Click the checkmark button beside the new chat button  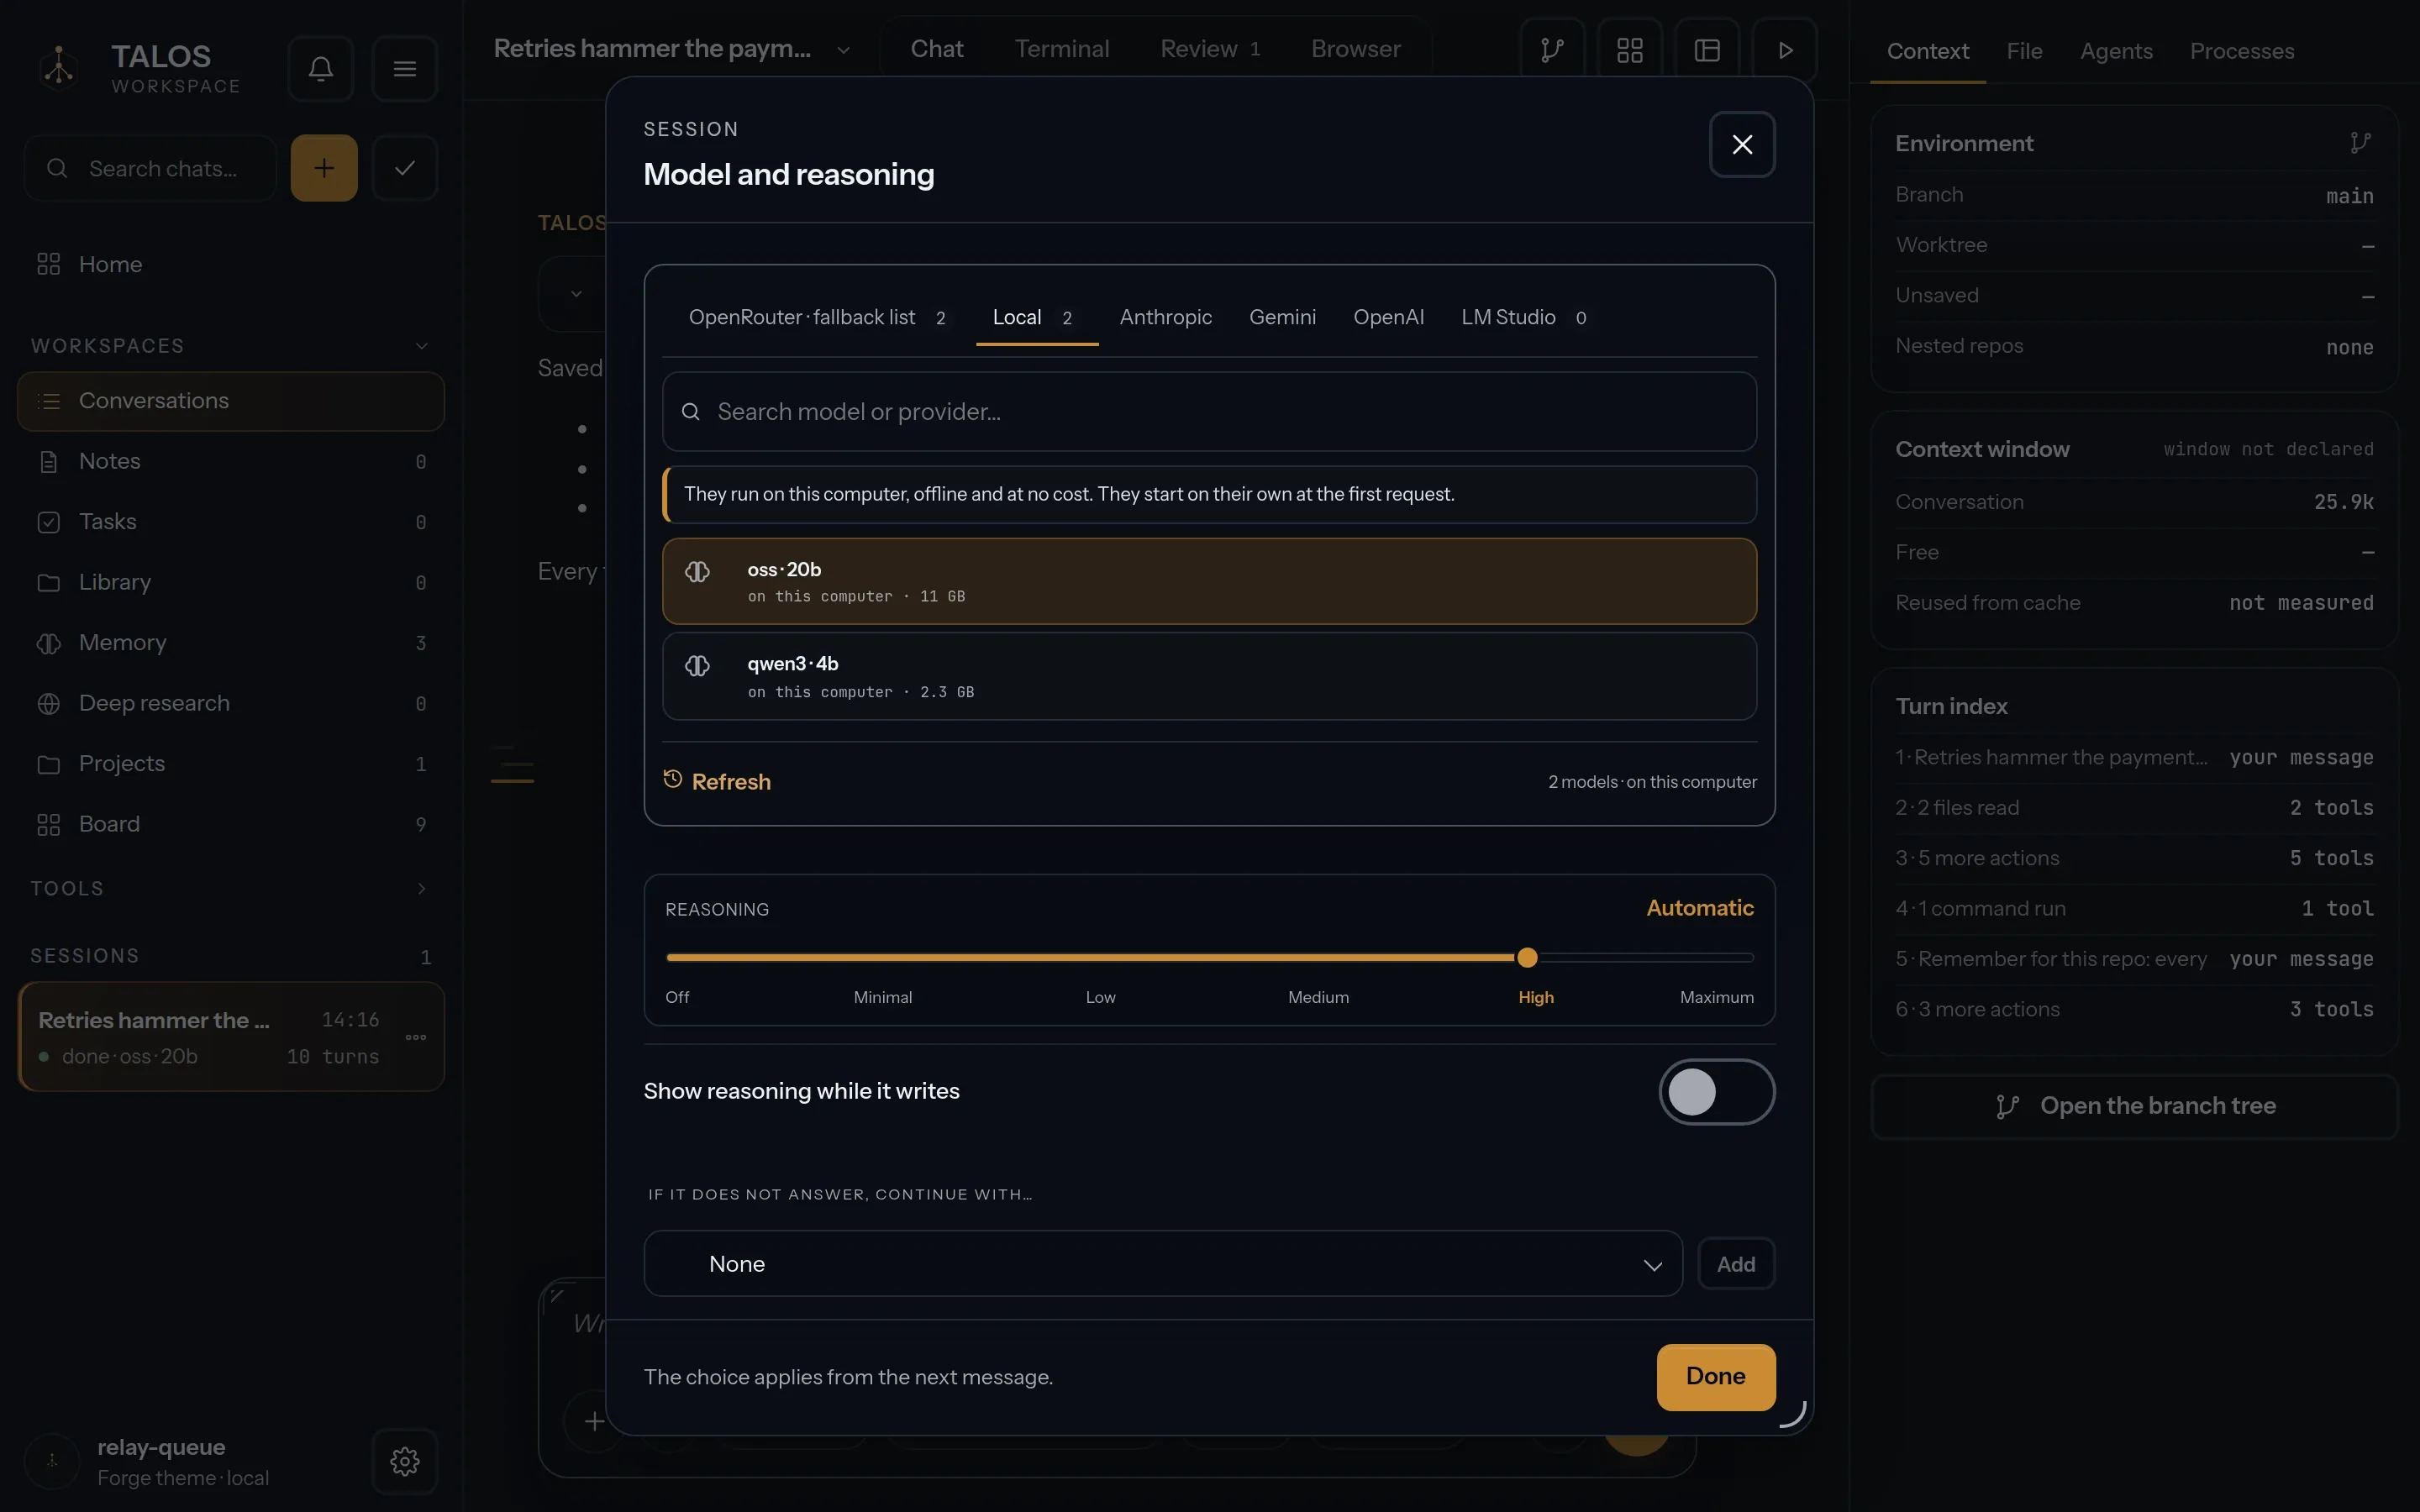[404, 168]
